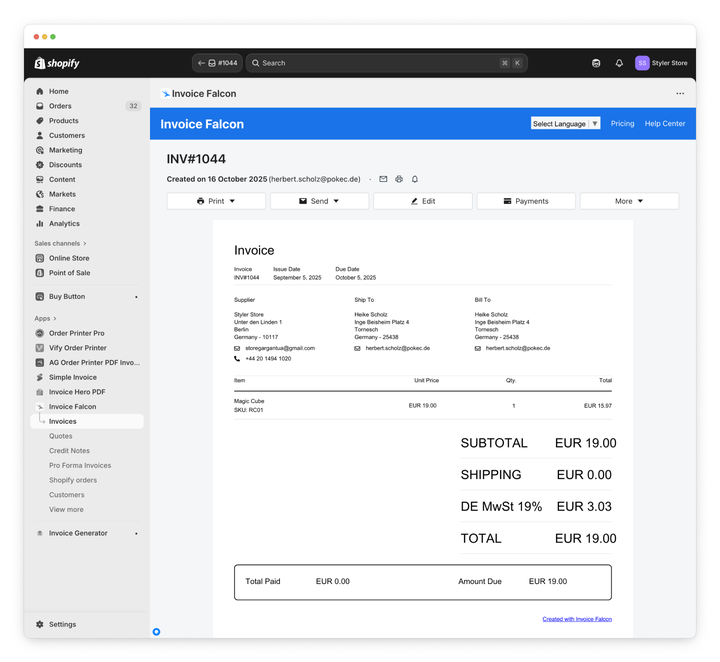Click supplier email storegargantua@gmail.com
This screenshot has height=662, width=720.
click(280, 348)
